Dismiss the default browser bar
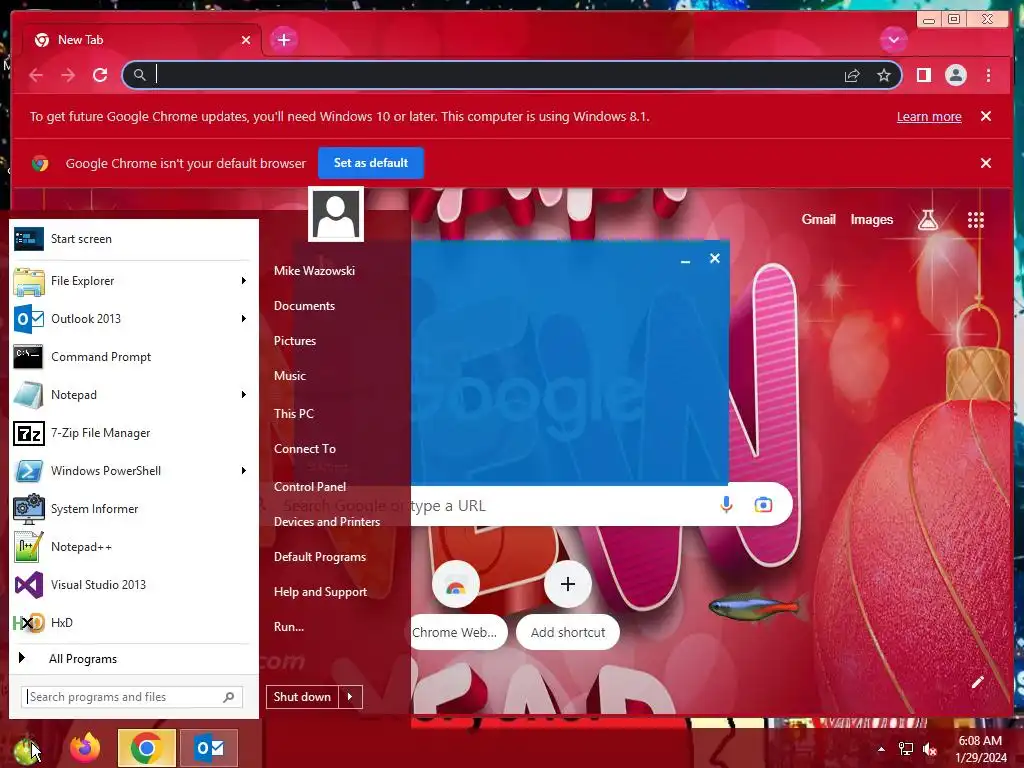The height and width of the screenshot is (768, 1024). pos(986,163)
